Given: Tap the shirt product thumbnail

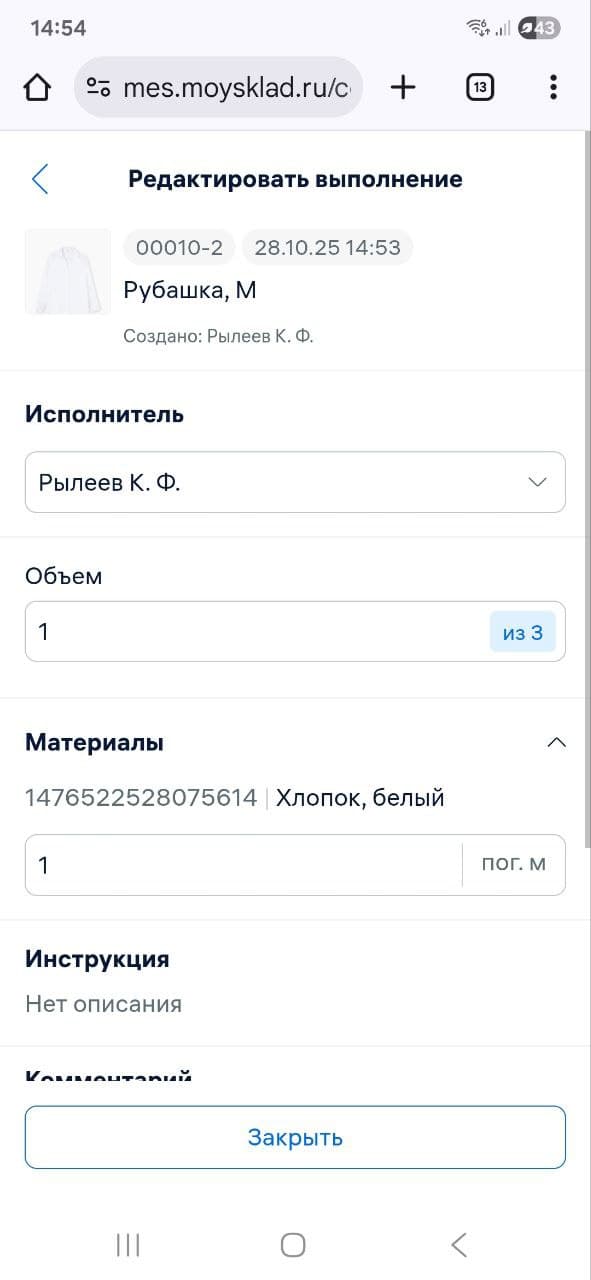Looking at the screenshot, I should 67,271.
